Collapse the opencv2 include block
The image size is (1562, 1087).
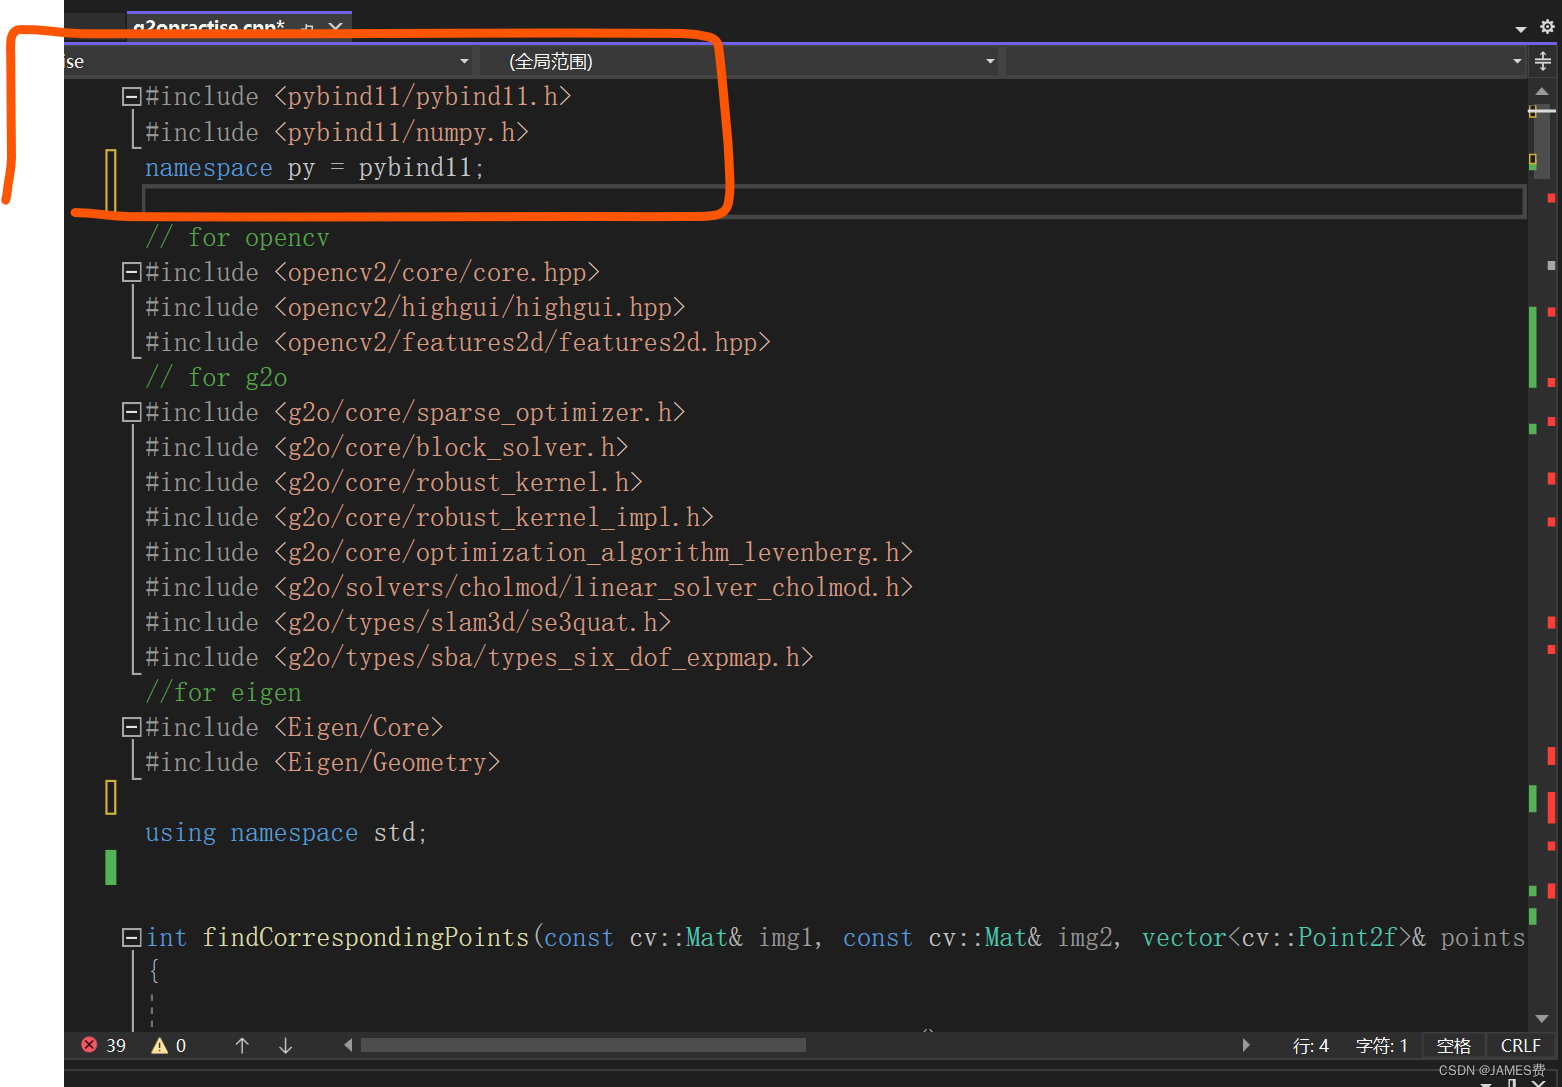[x=131, y=272]
